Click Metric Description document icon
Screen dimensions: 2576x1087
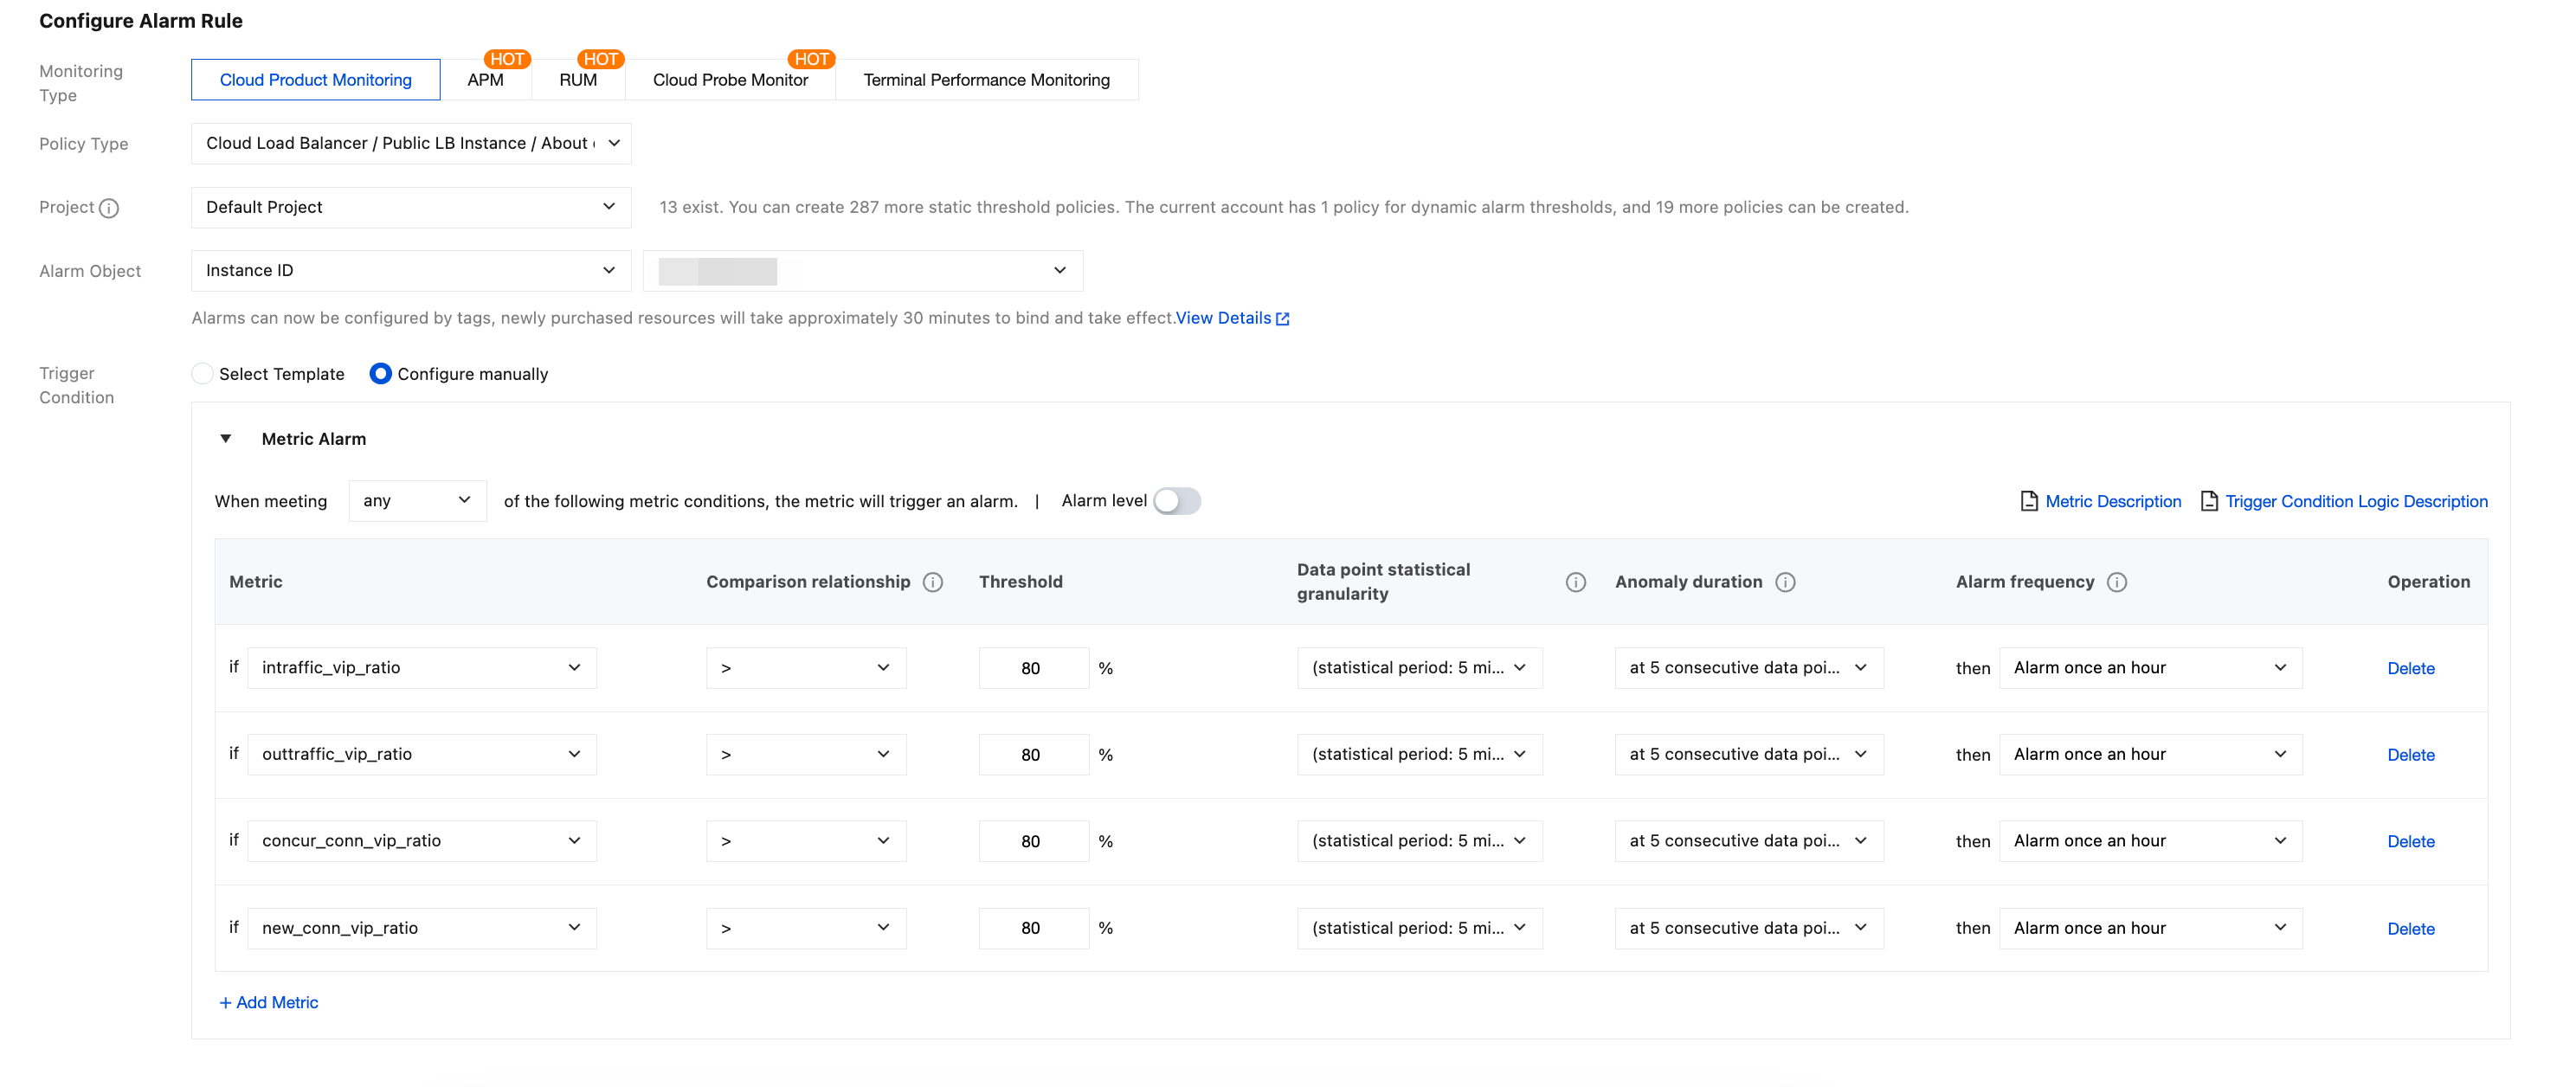click(2028, 501)
